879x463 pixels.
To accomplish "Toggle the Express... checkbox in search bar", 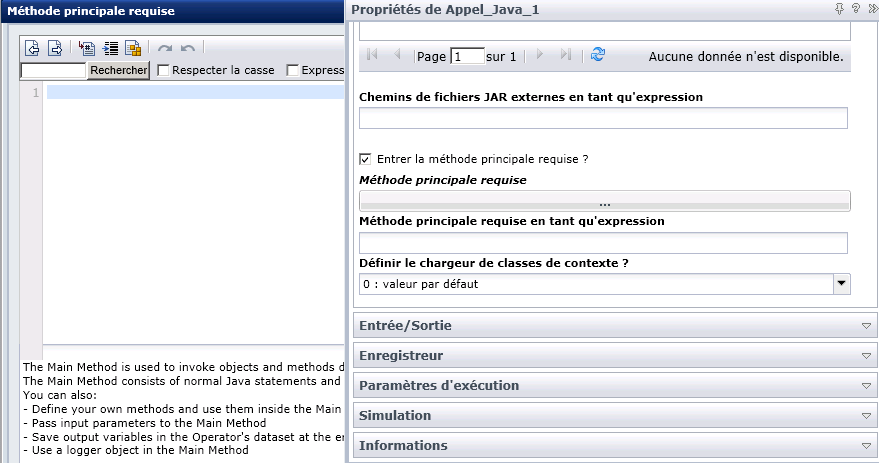I will click(x=292, y=70).
